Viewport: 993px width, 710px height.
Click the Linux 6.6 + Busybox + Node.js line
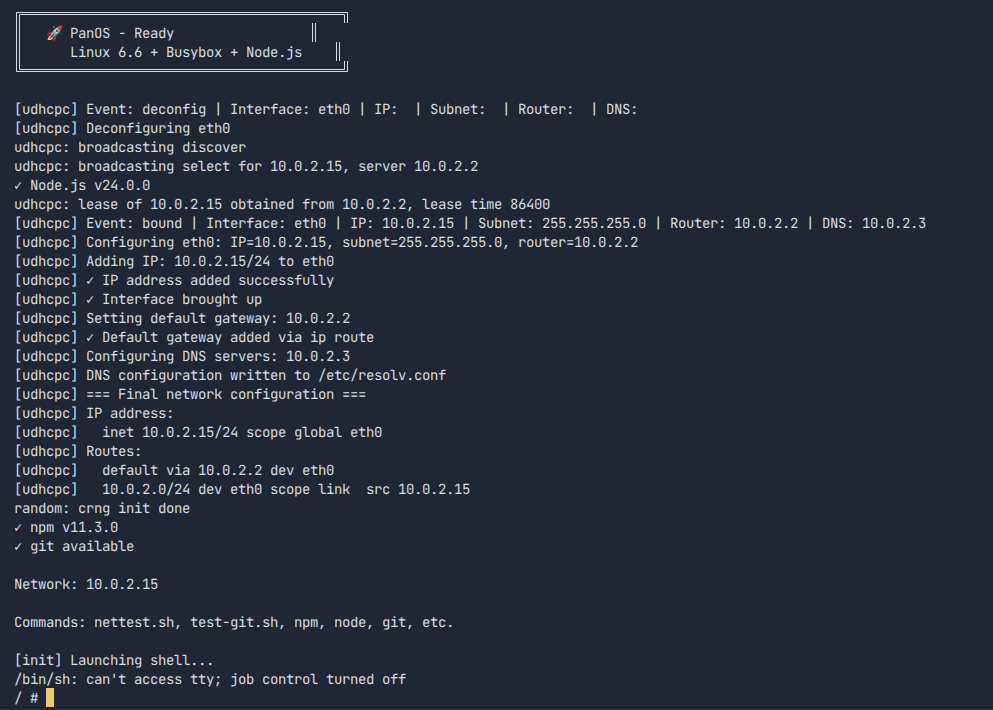coord(185,52)
